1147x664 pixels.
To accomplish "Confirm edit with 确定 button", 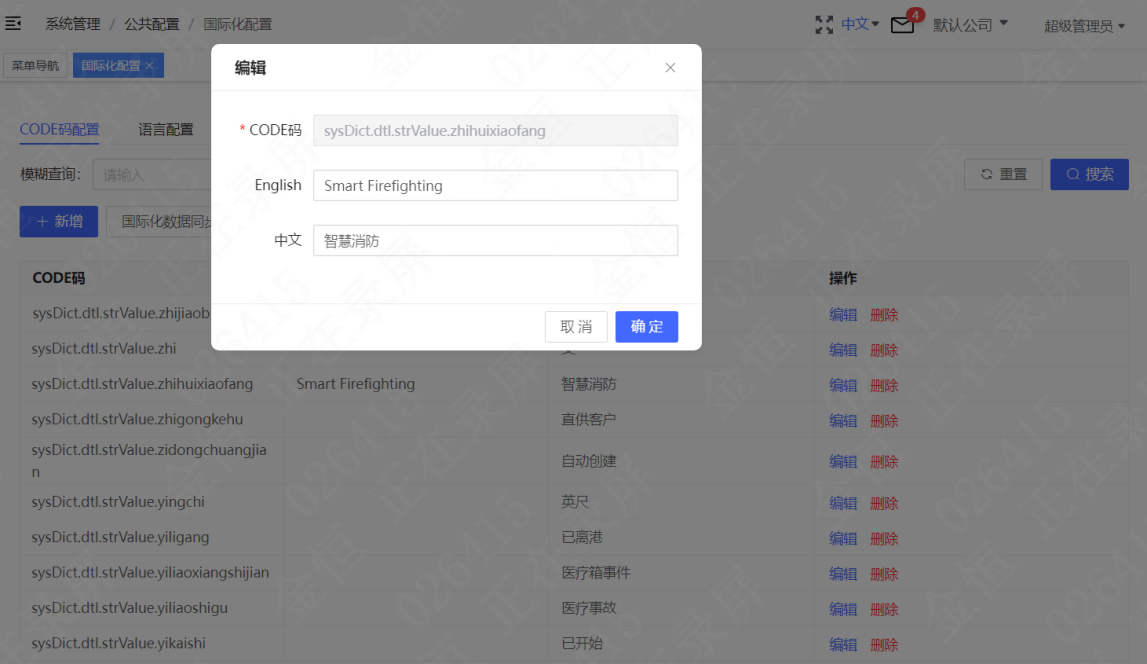I will (647, 326).
